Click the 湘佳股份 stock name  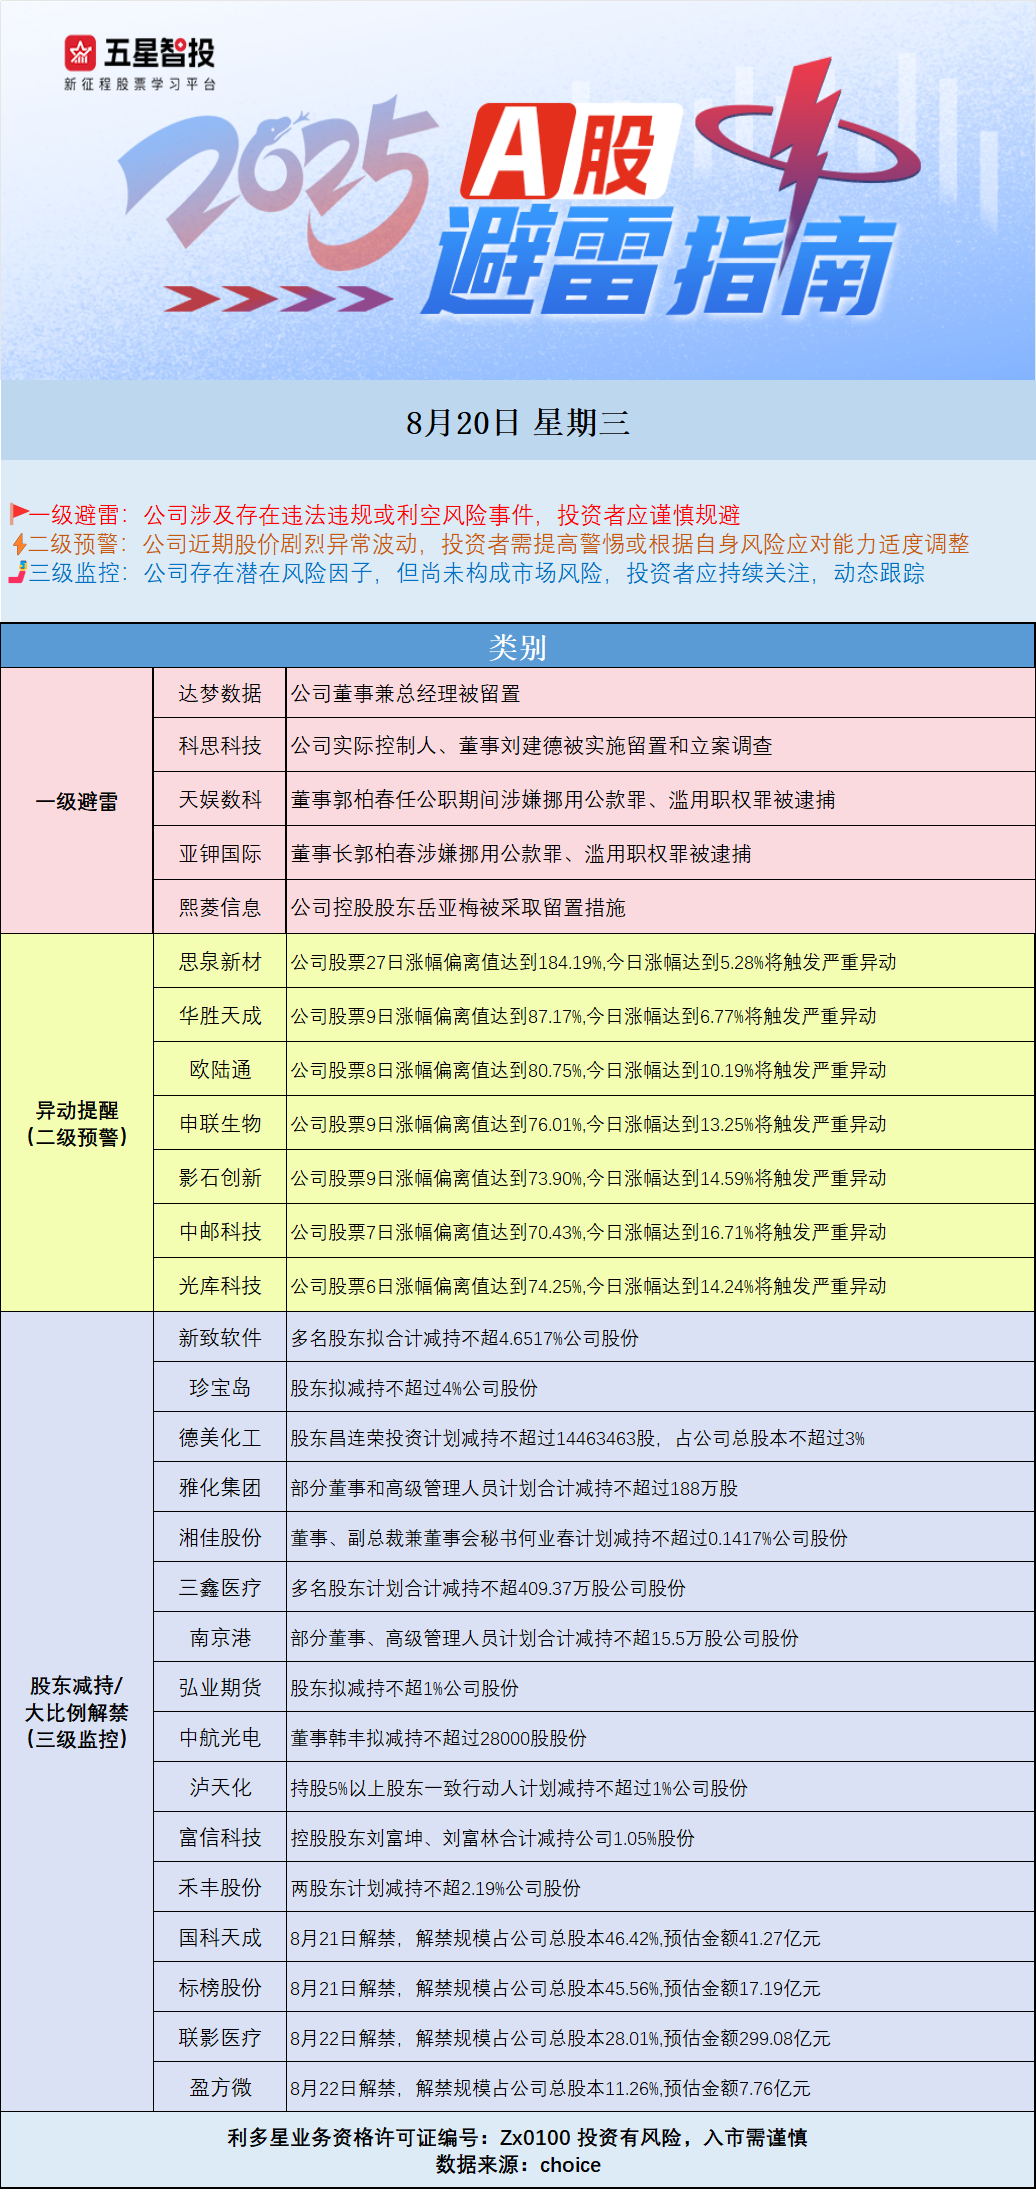pos(220,1538)
